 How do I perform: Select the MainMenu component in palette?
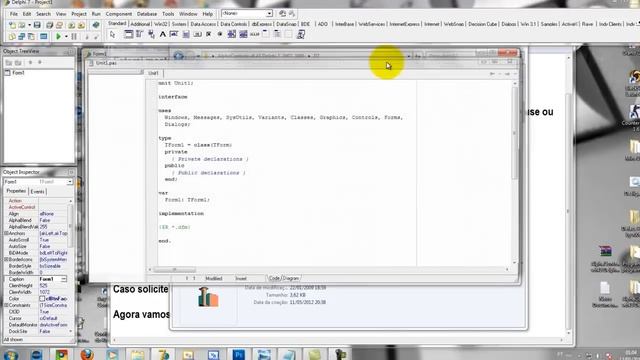pyautogui.click(x=139, y=34)
